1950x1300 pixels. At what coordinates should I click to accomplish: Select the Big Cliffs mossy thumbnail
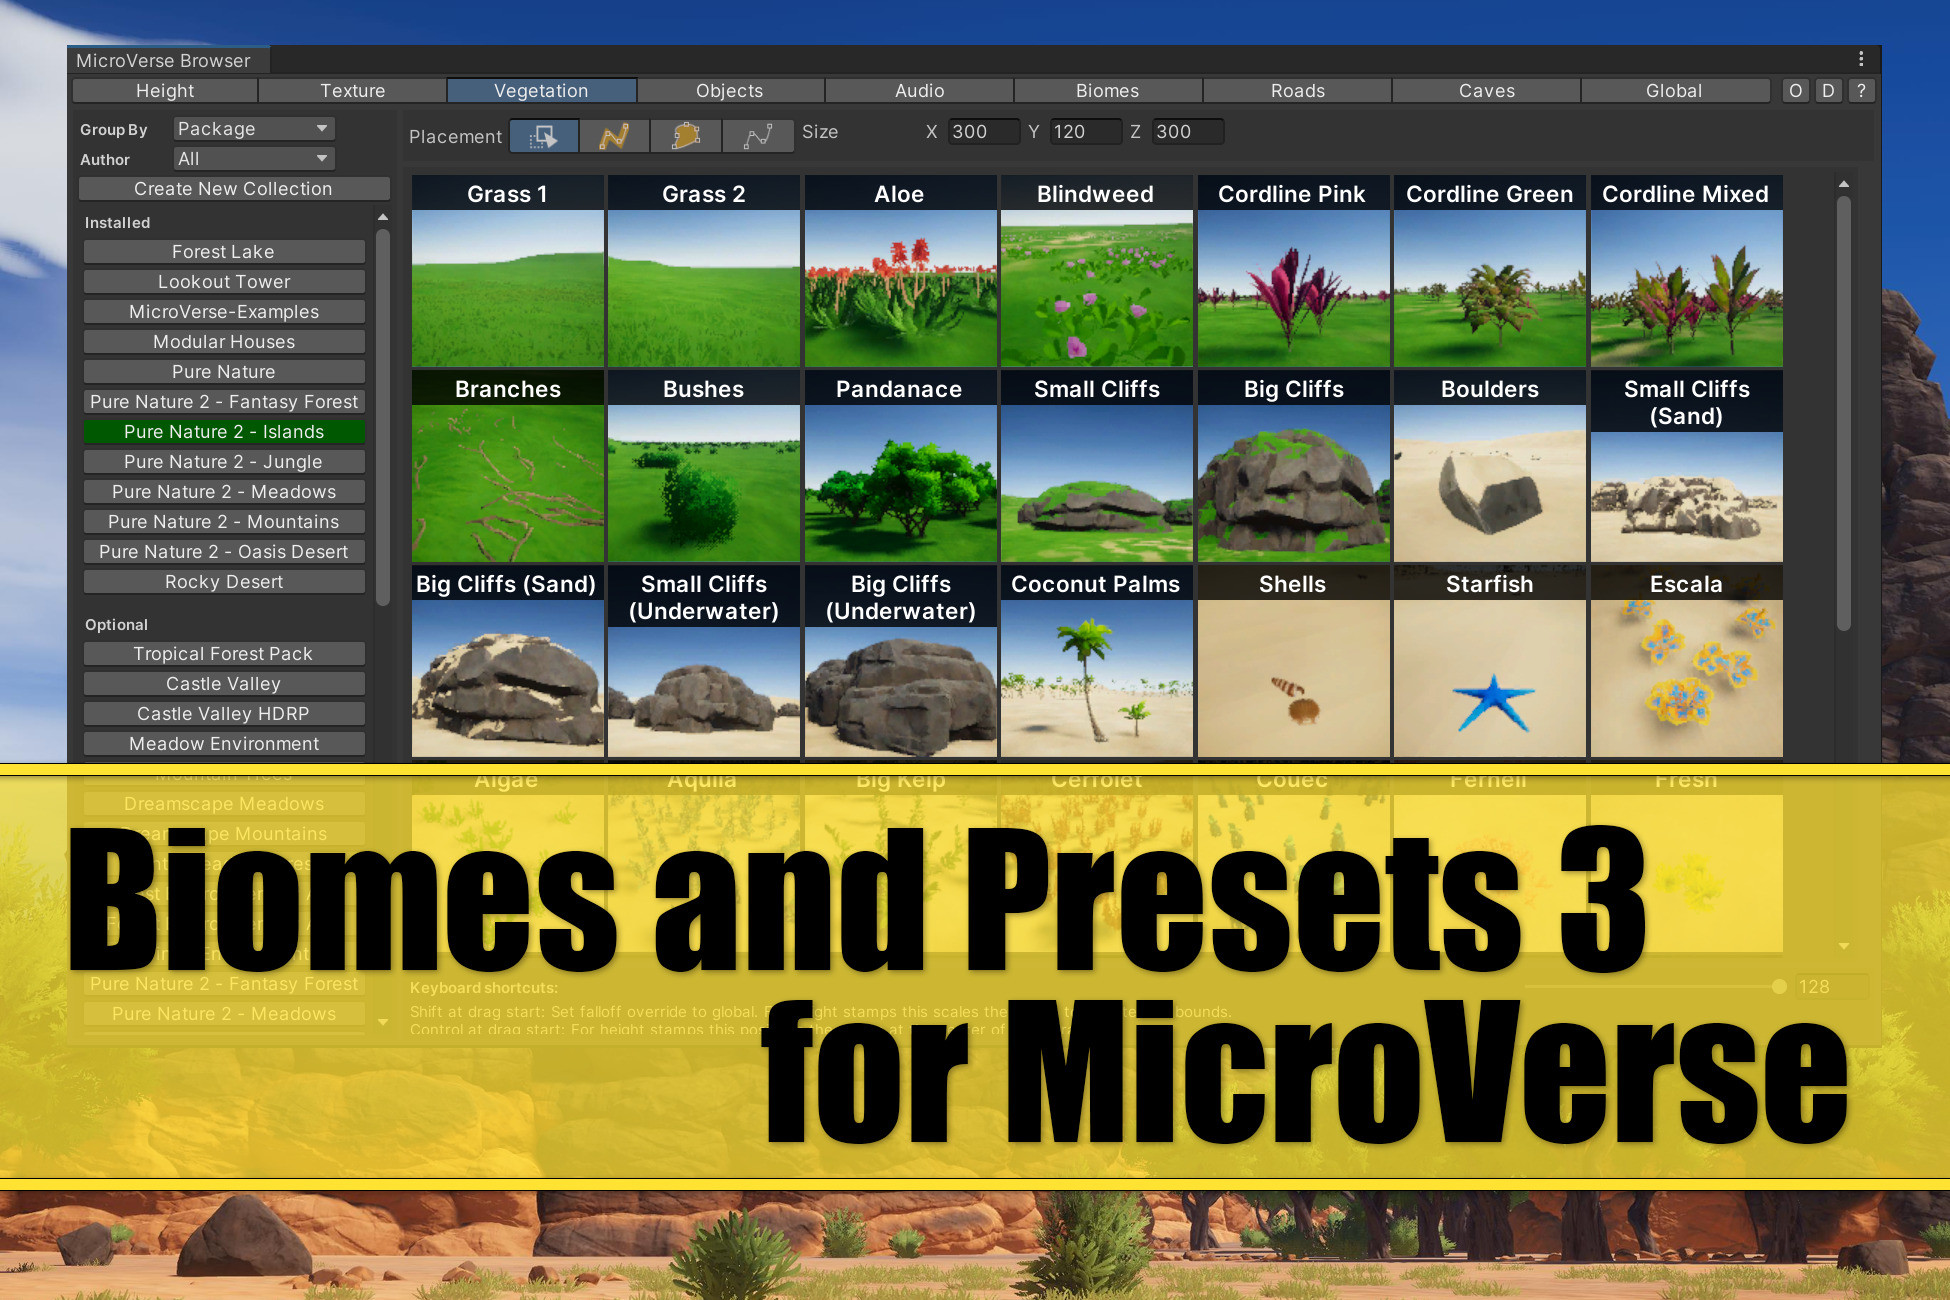[1293, 466]
